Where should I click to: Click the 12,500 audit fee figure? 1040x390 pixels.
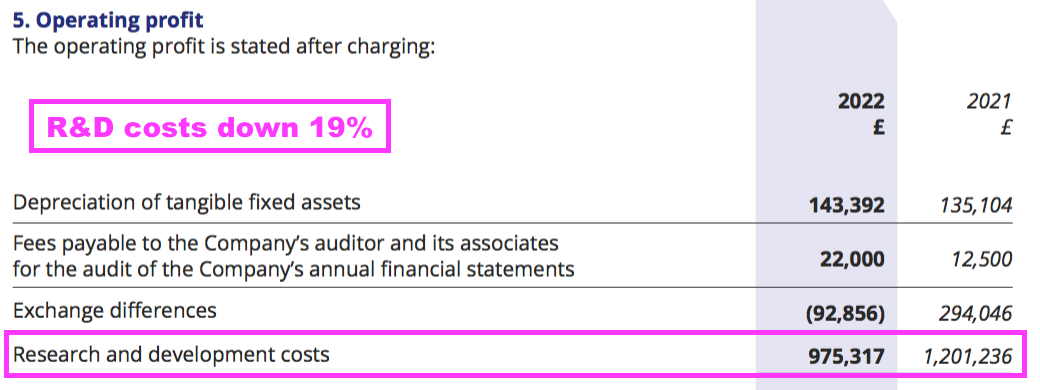(982, 259)
